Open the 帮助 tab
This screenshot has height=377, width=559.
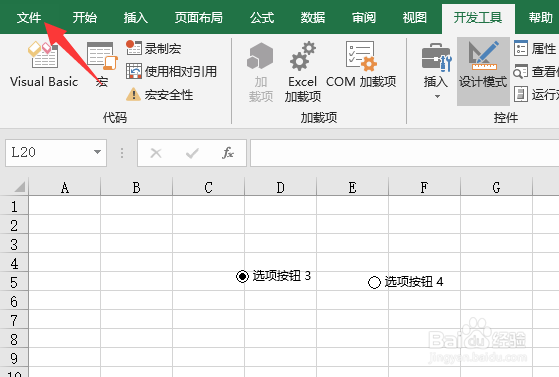pyautogui.click(x=540, y=17)
